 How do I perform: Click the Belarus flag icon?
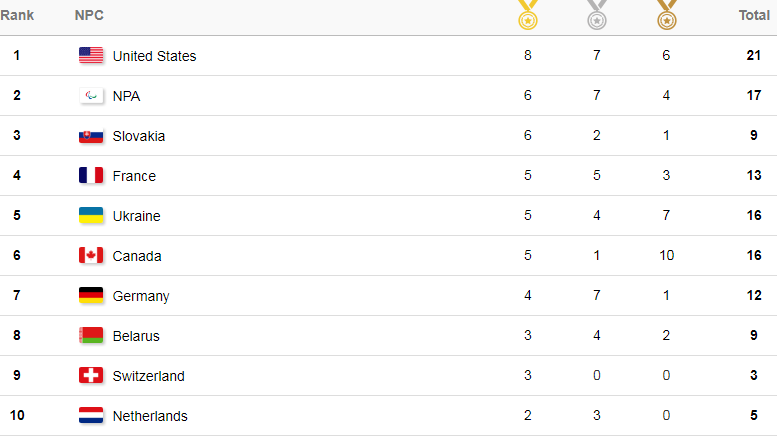[x=91, y=335]
